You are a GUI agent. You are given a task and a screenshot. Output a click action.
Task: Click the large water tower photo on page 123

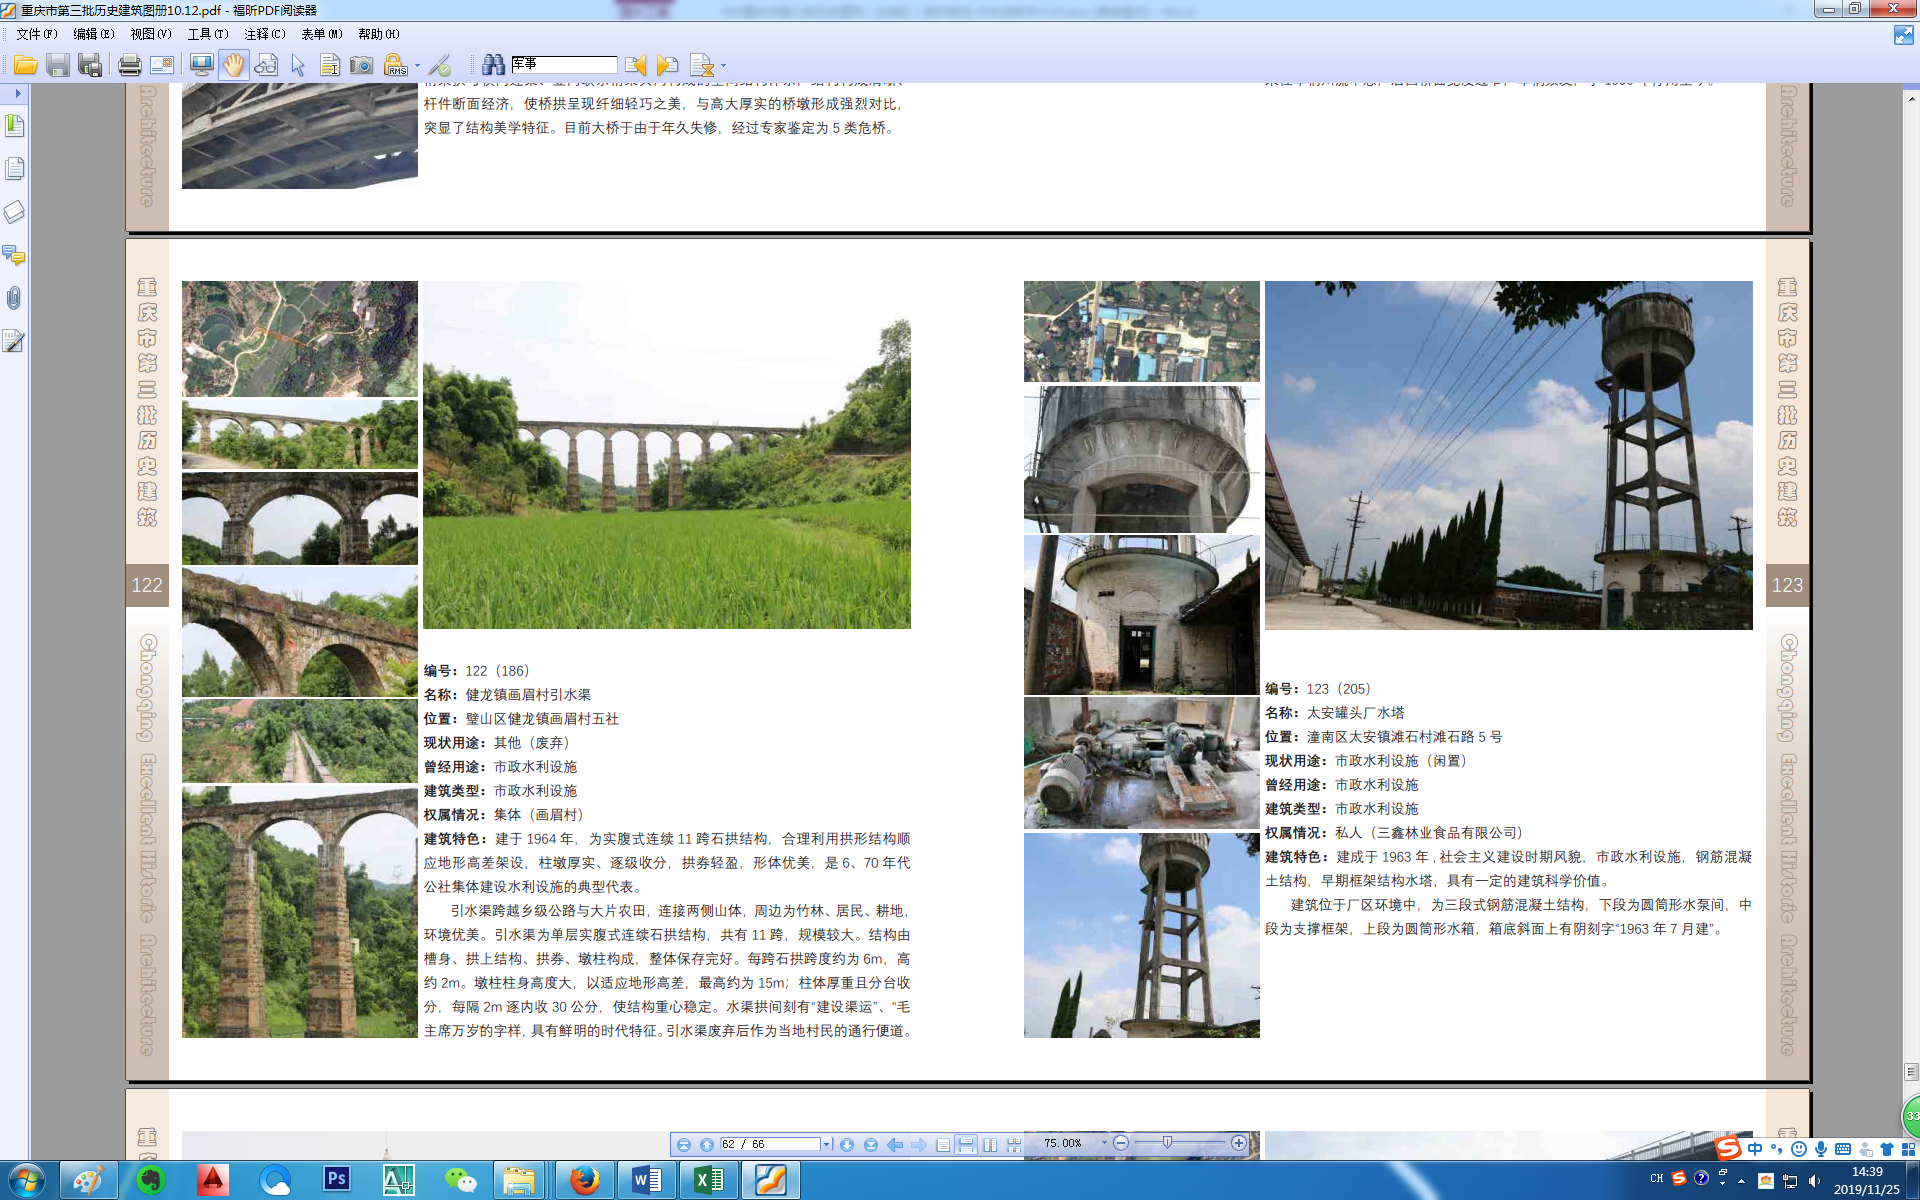(1508, 455)
